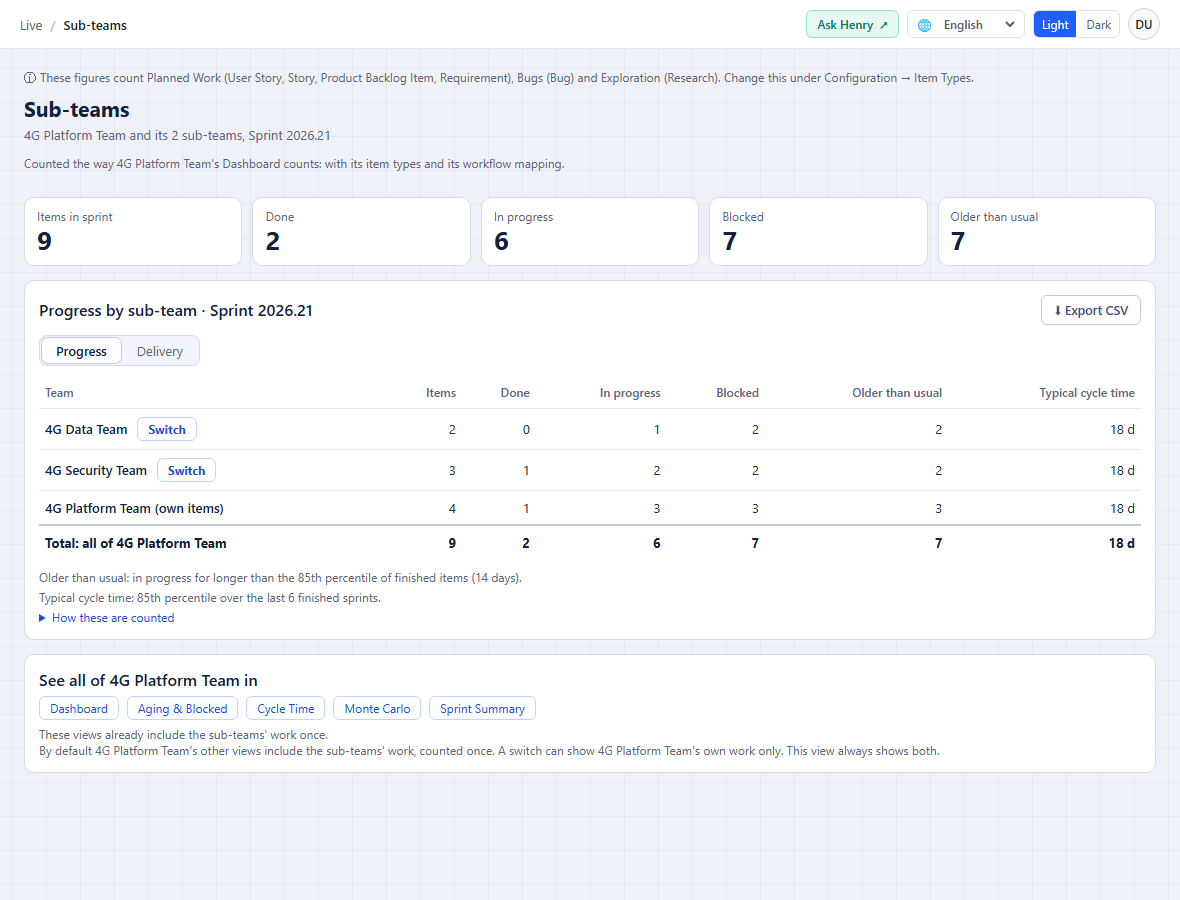This screenshot has width=1180, height=900.
Task: Click the Typical cycle time footnote
Action: coord(210,598)
